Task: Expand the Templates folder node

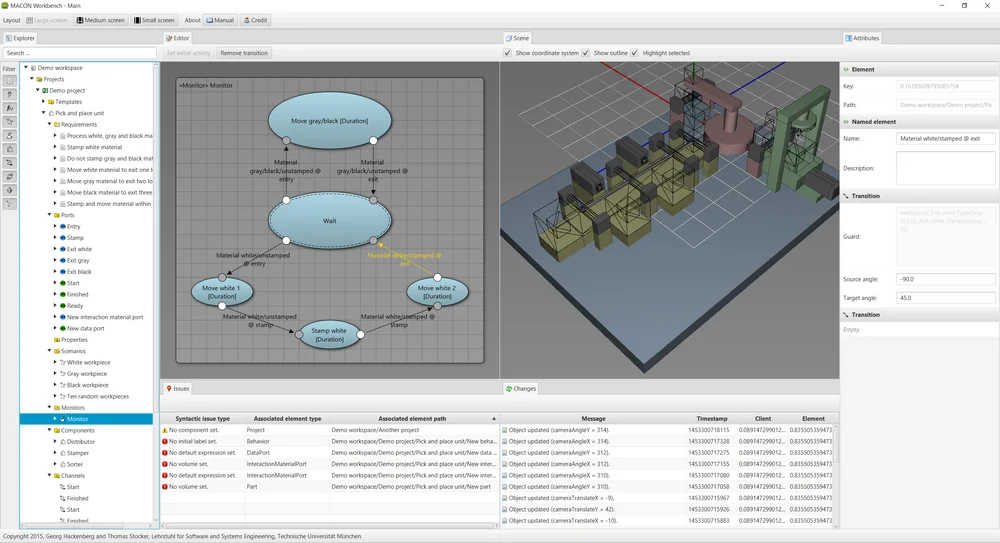Action: coord(43,101)
